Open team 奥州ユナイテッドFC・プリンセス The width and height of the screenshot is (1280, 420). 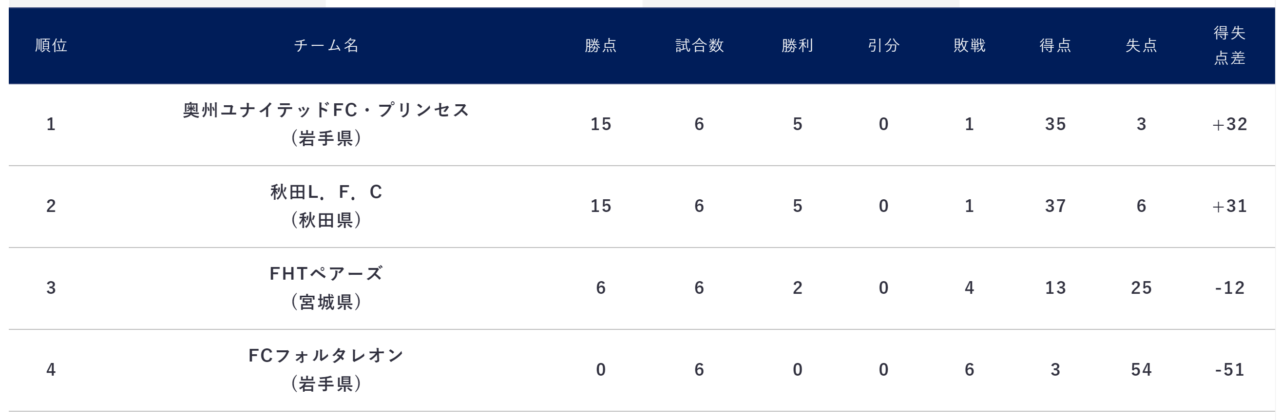pyautogui.click(x=326, y=111)
